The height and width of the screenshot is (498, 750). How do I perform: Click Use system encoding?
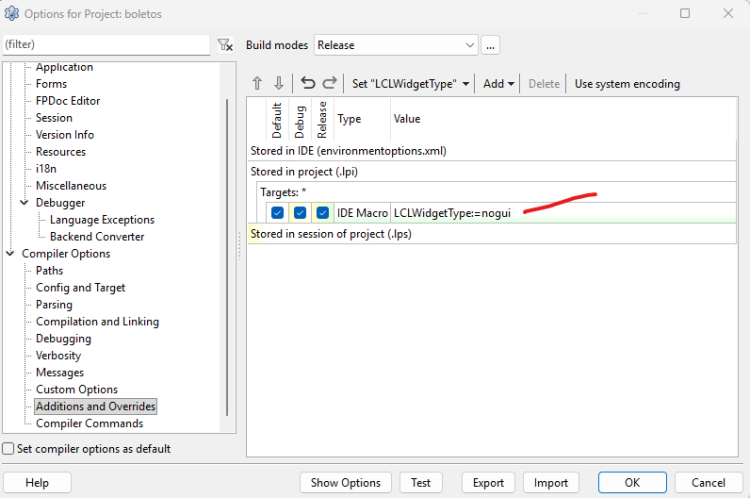coord(627,84)
